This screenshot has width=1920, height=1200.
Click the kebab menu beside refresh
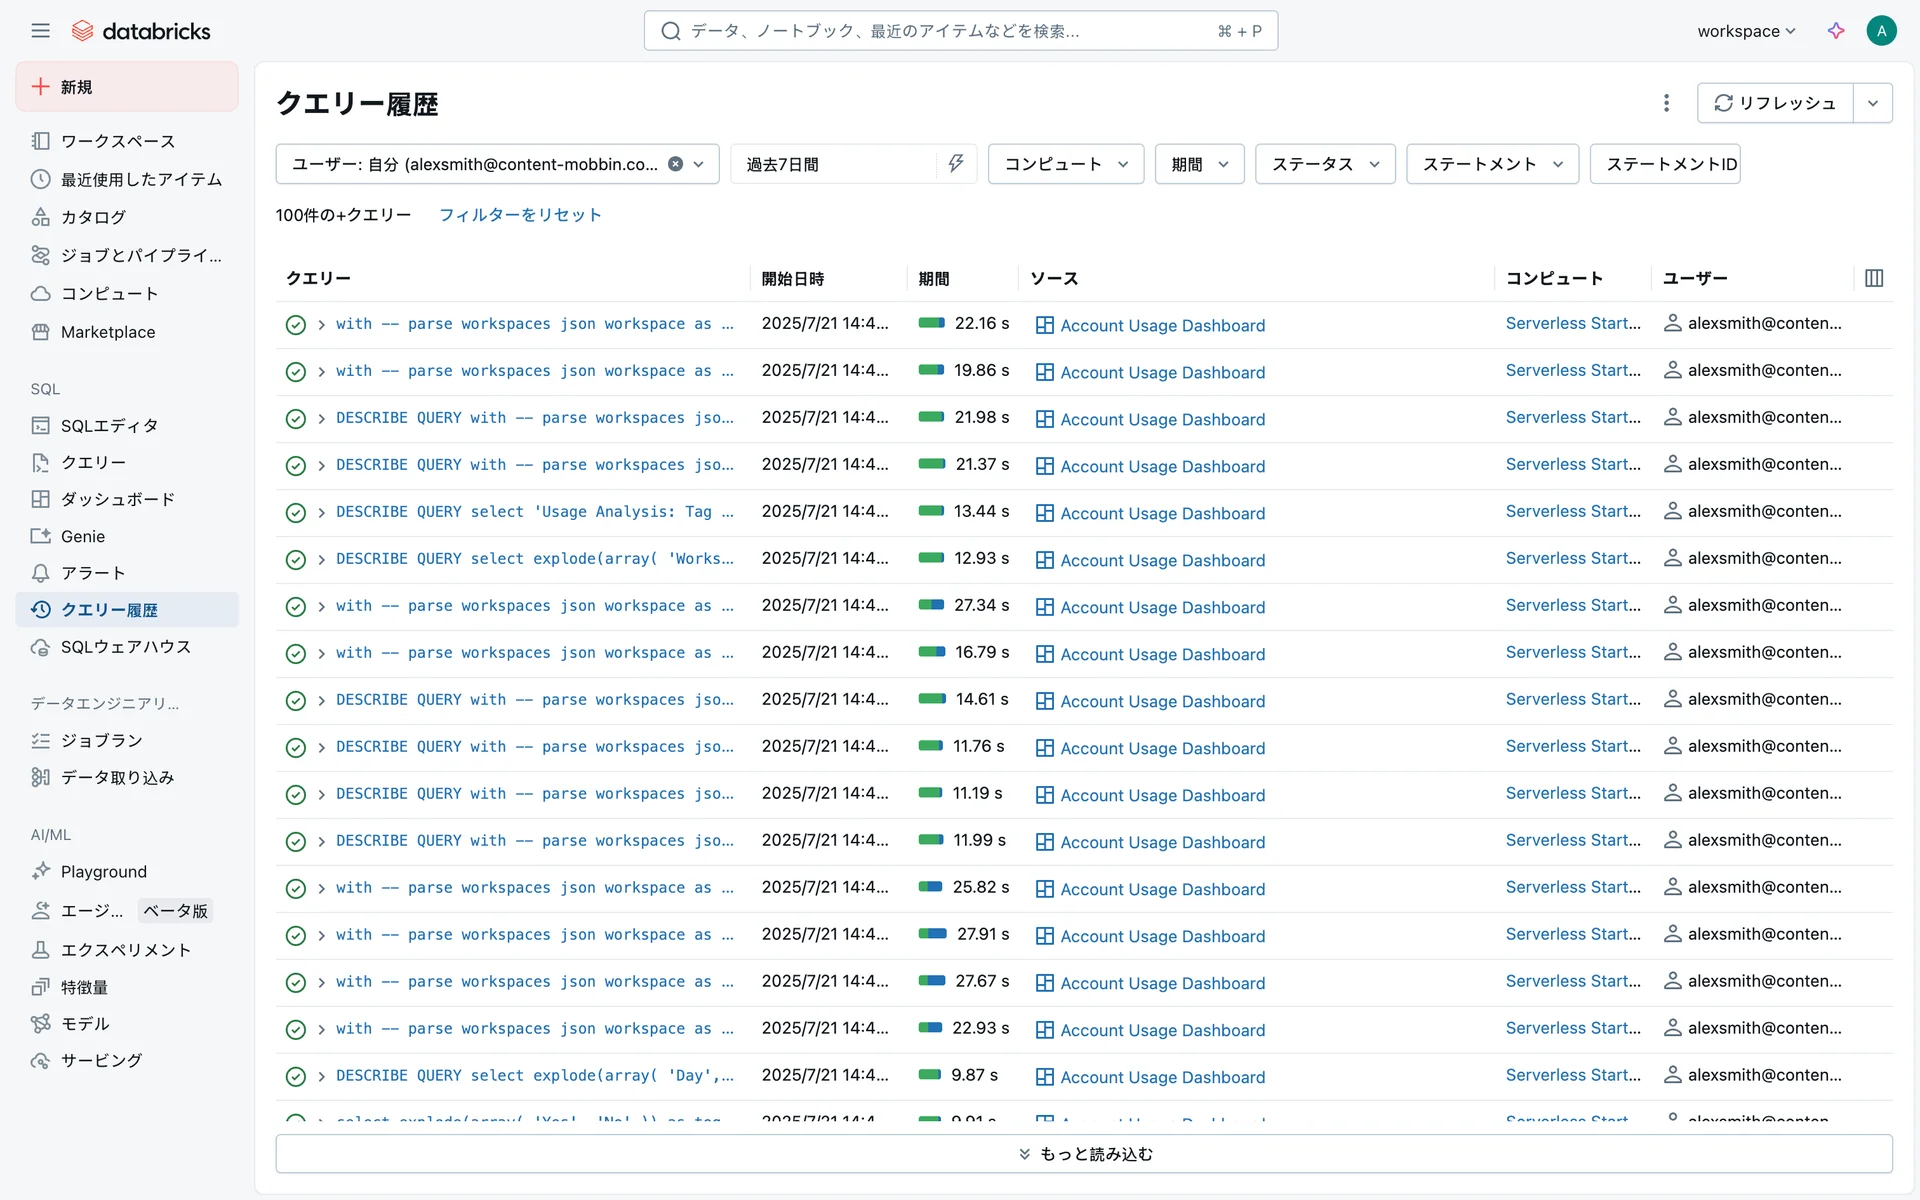(1666, 103)
